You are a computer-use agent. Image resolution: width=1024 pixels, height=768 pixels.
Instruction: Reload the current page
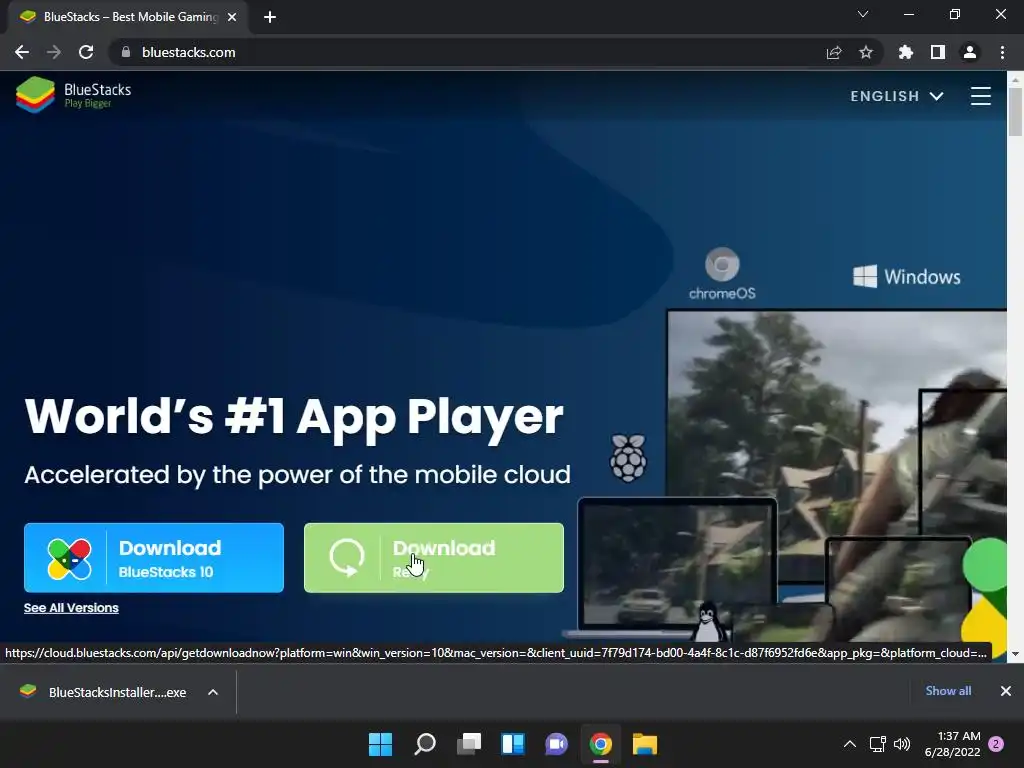[86, 52]
